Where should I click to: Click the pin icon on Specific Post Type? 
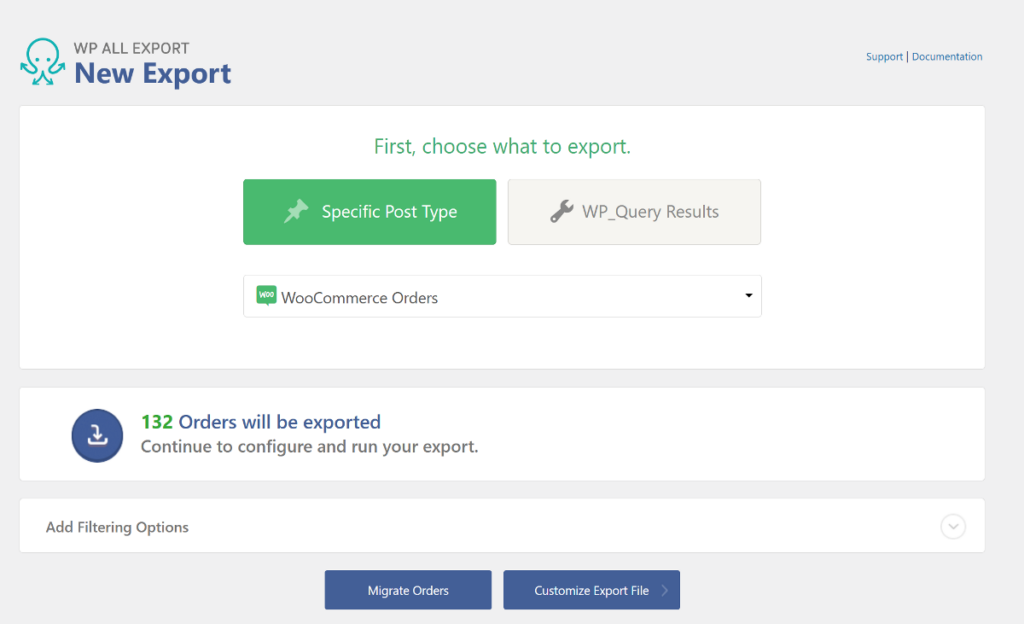click(295, 211)
